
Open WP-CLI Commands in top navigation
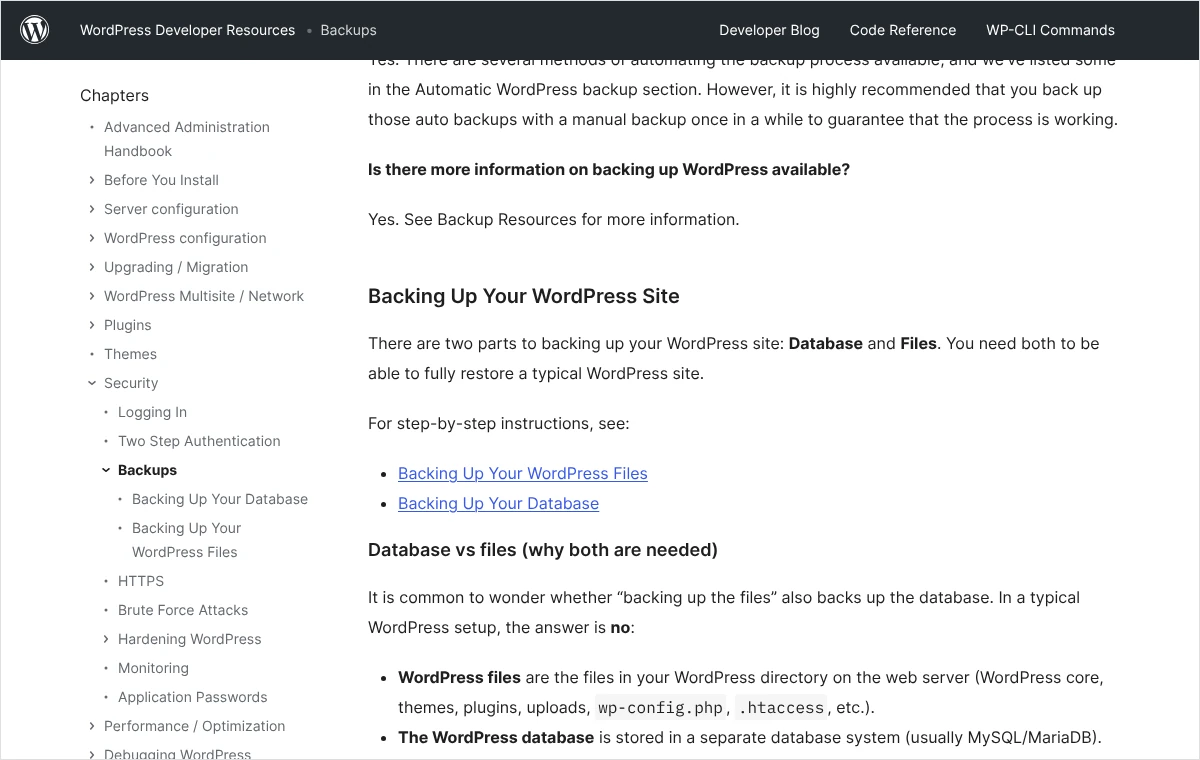point(1050,30)
